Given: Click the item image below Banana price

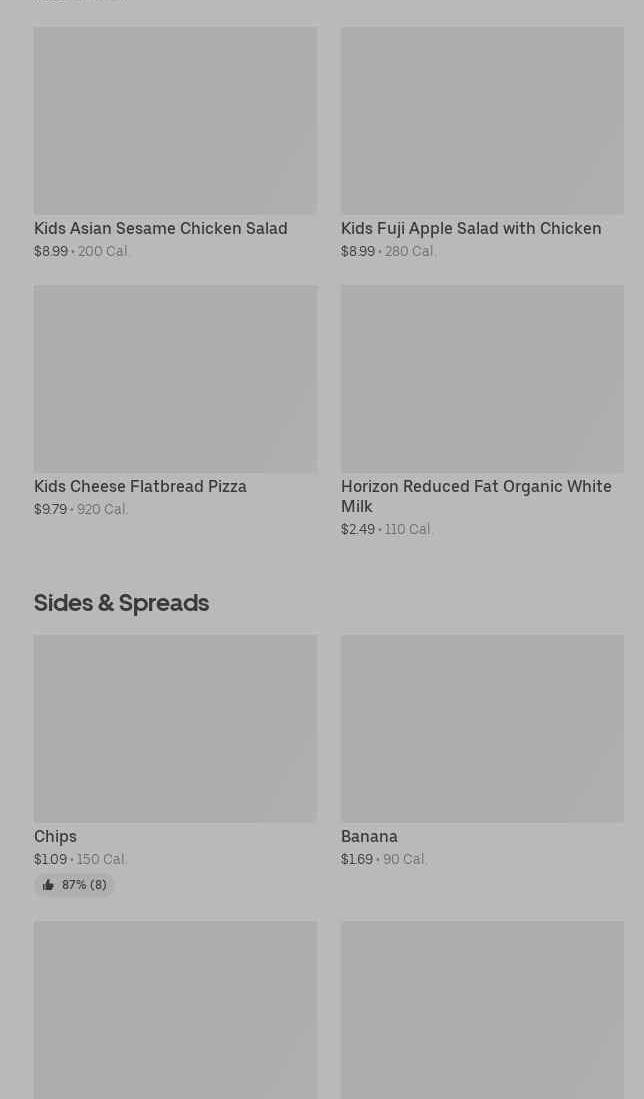Looking at the screenshot, I should [482, 1010].
